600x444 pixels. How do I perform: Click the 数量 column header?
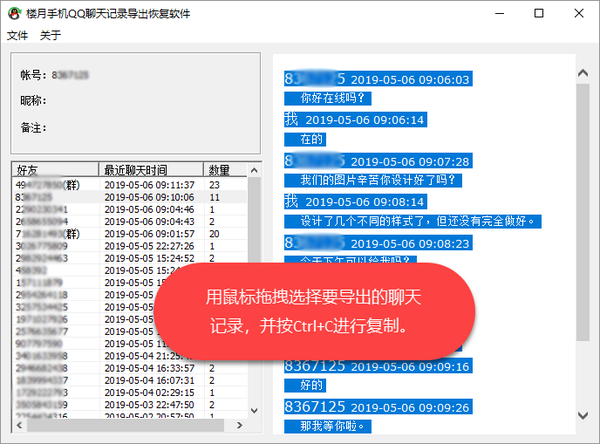(x=219, y=169)
